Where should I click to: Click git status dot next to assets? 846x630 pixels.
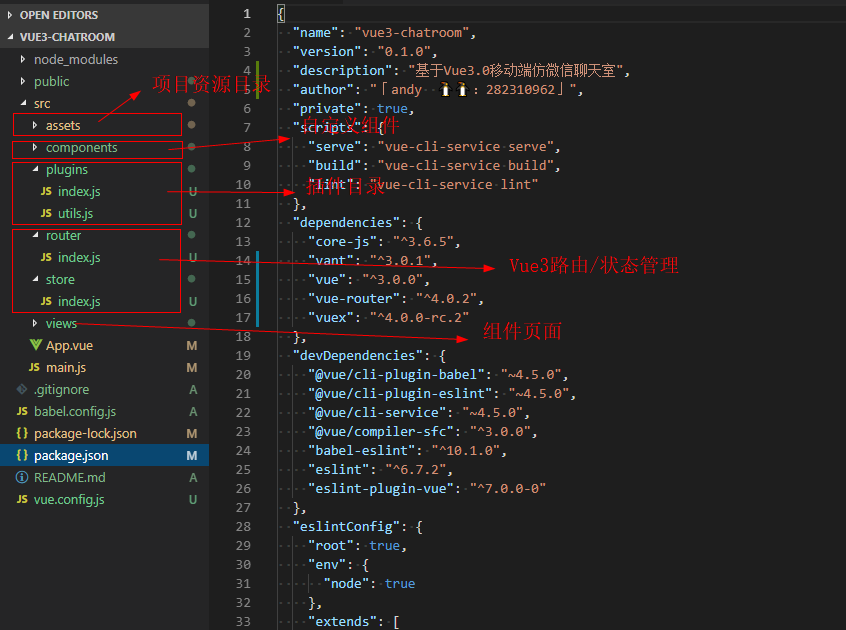192,125
